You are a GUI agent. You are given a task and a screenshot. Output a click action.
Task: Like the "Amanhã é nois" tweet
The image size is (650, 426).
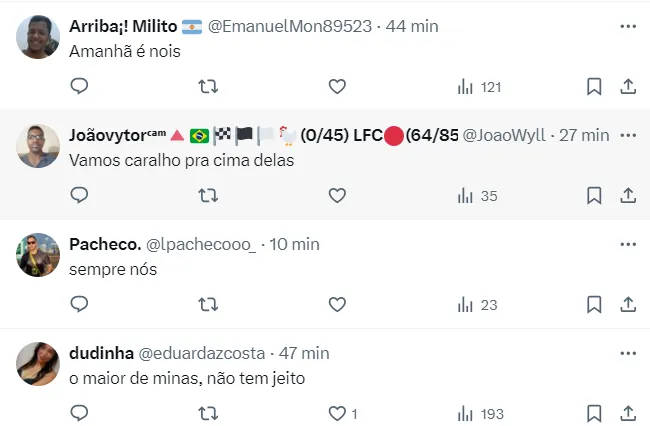click(x=337, y=87)
